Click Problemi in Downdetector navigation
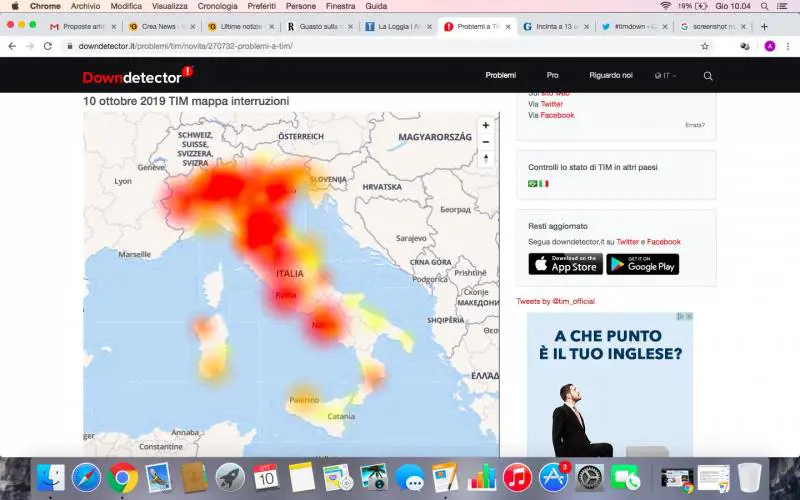Screen dimensions: 800x500 pos(501,75)
